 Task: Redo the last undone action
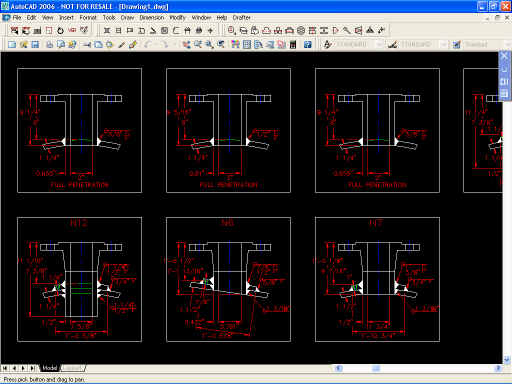[x=165, y=44]
